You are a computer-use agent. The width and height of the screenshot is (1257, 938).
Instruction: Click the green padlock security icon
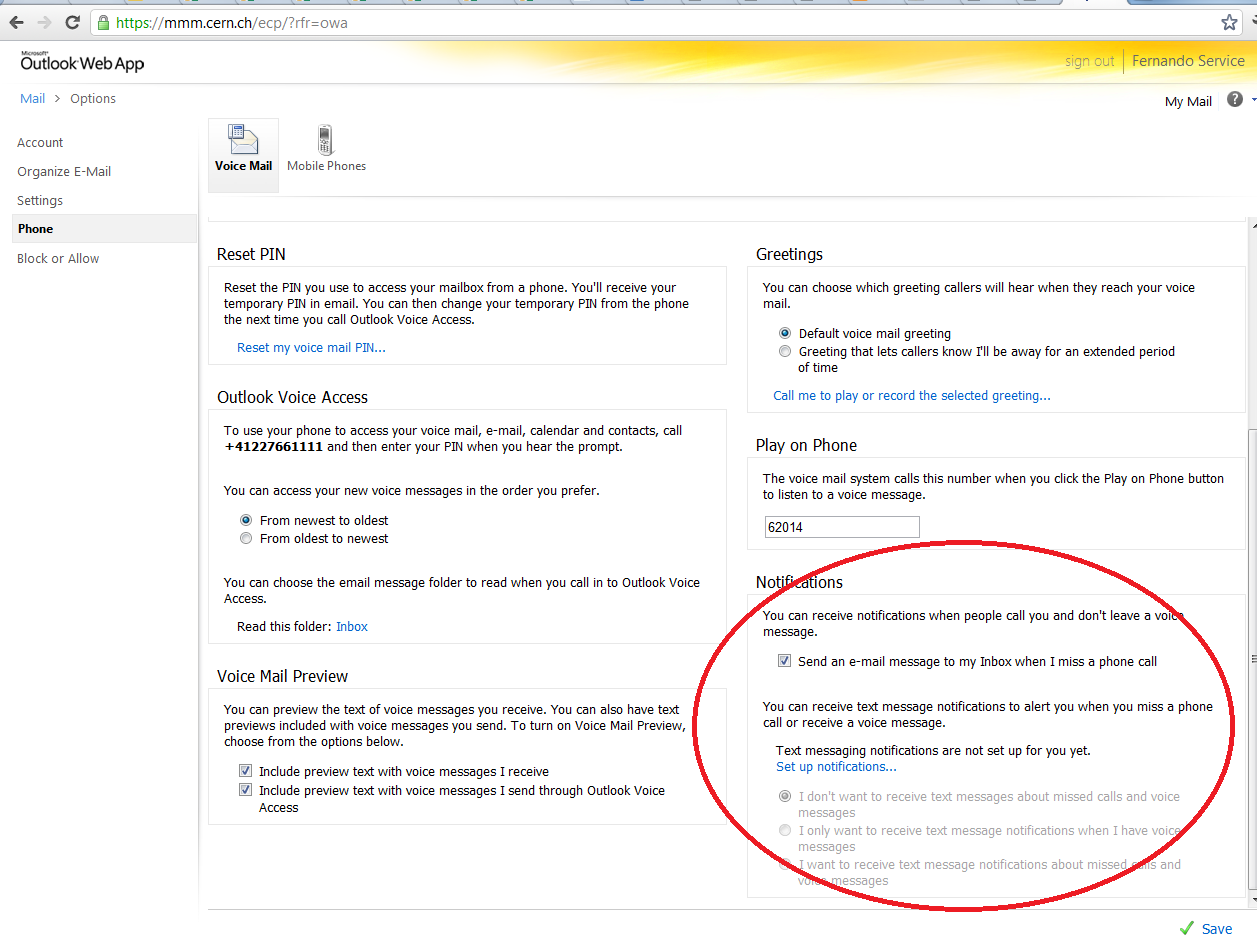(x=103, y=22)
